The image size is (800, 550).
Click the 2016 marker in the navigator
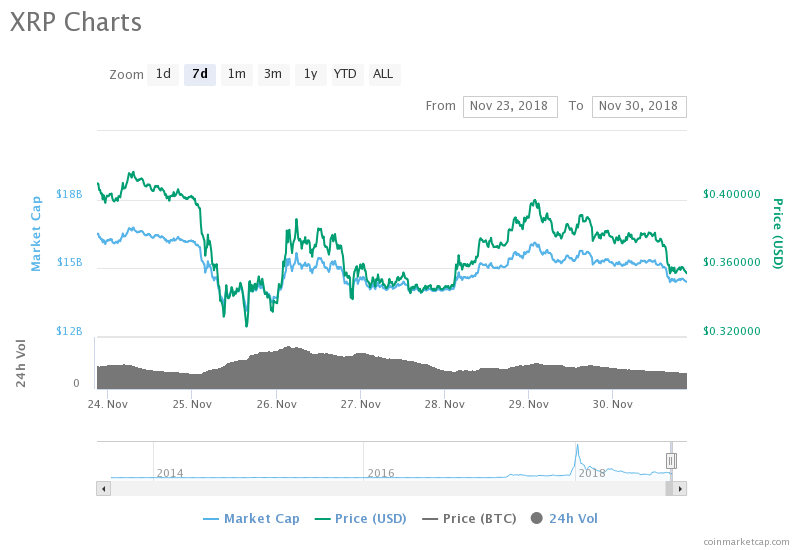(x=381, y=473)
